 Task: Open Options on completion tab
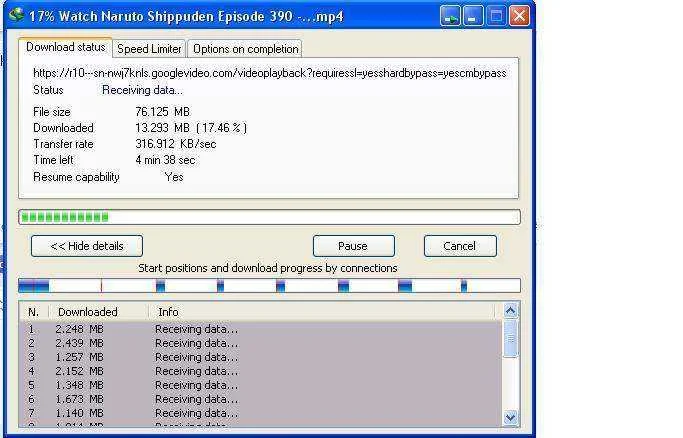(x=245, y=49)
